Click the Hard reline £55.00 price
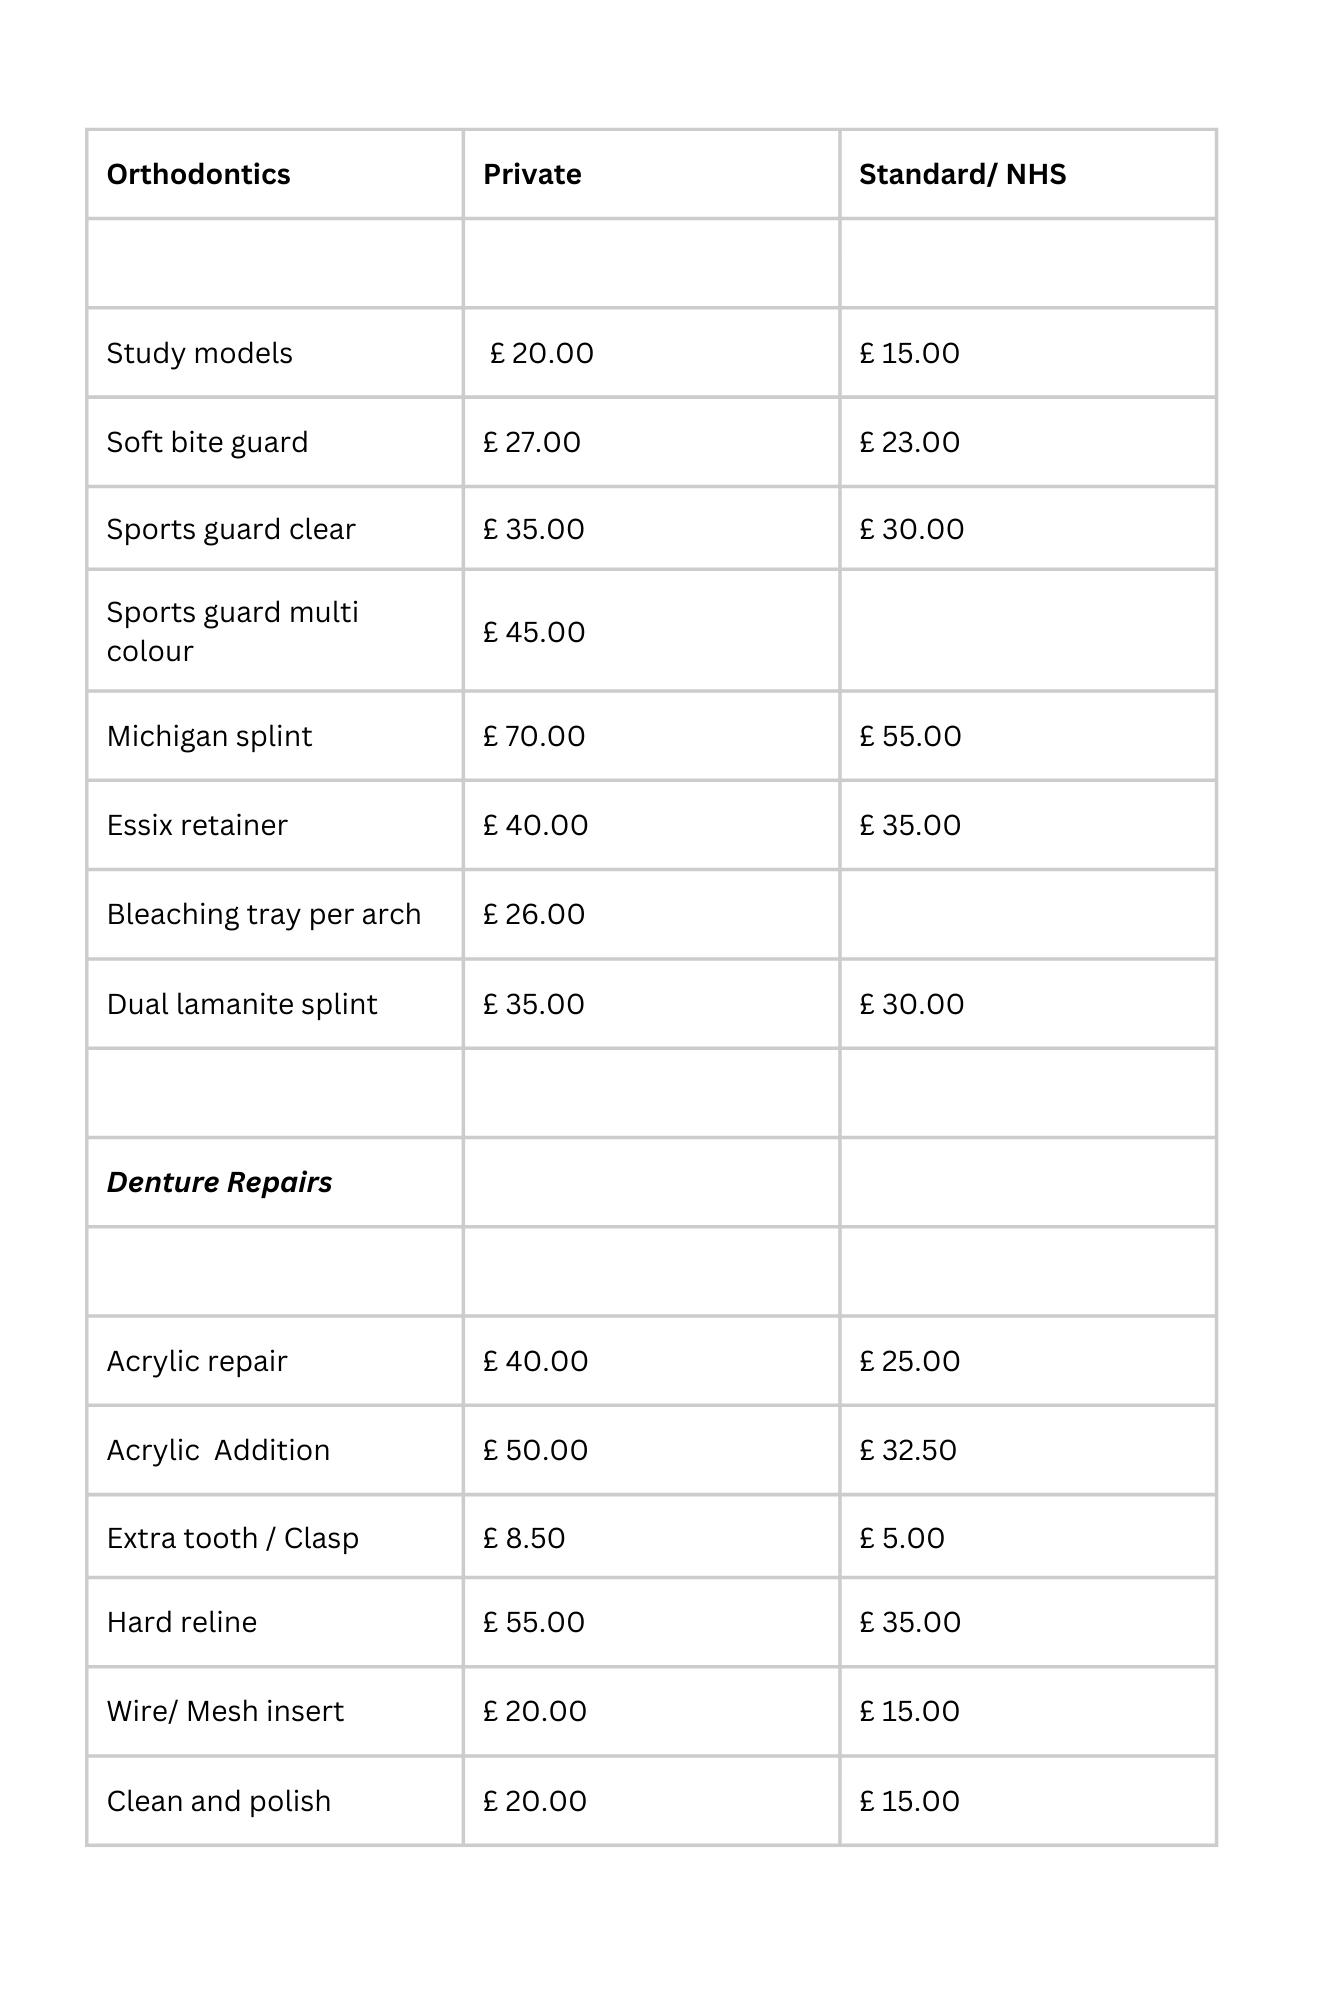Screen dimensions: 1333x2000 tap(534, 1622)
